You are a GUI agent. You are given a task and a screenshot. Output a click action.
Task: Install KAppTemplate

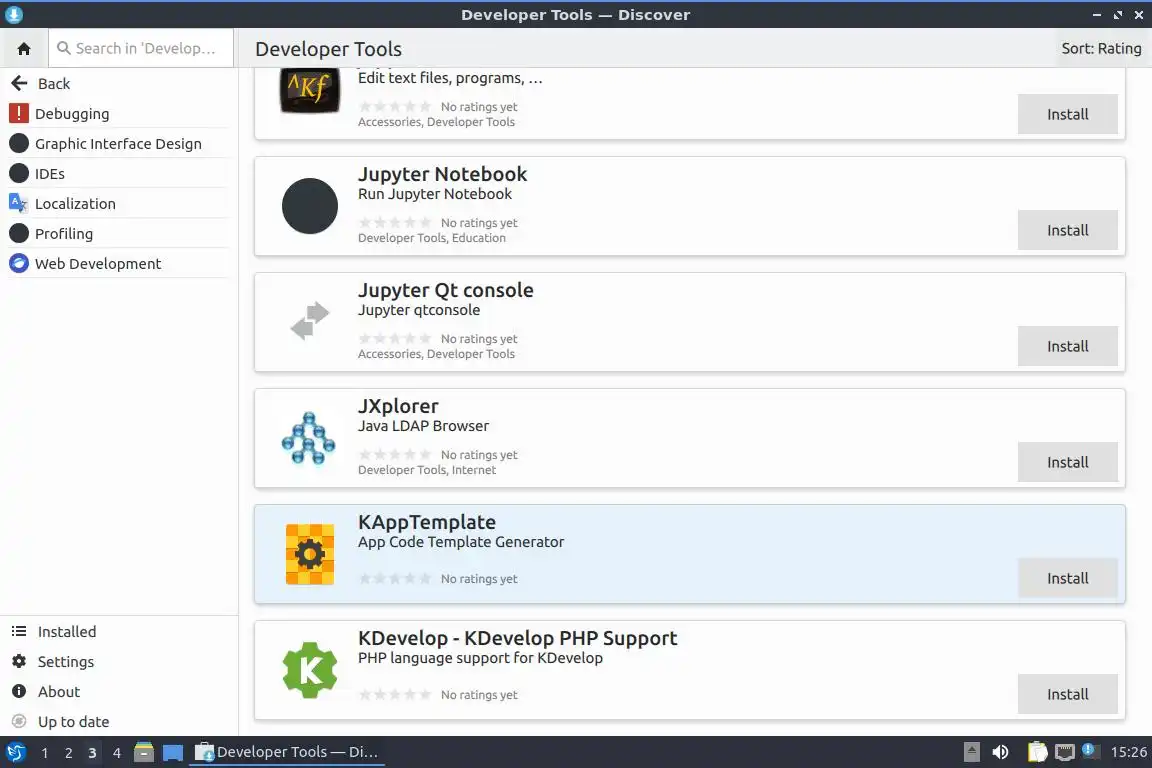1068,578
